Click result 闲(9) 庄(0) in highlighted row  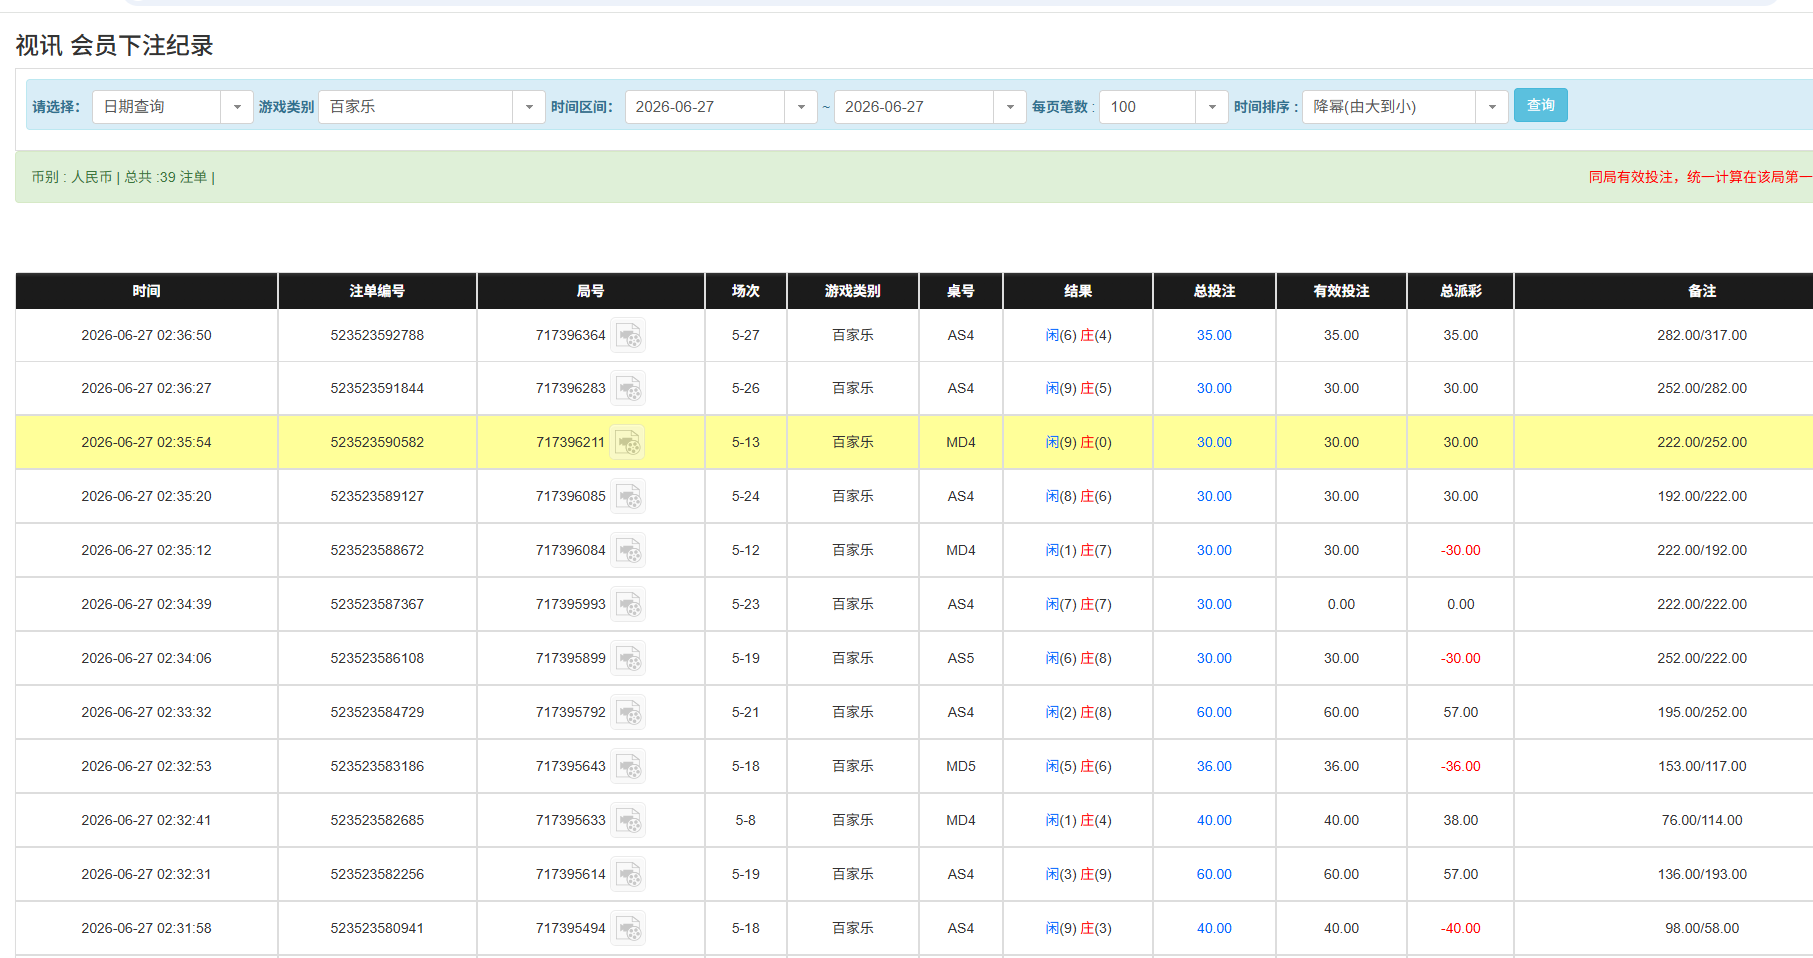click(1078, 443)
